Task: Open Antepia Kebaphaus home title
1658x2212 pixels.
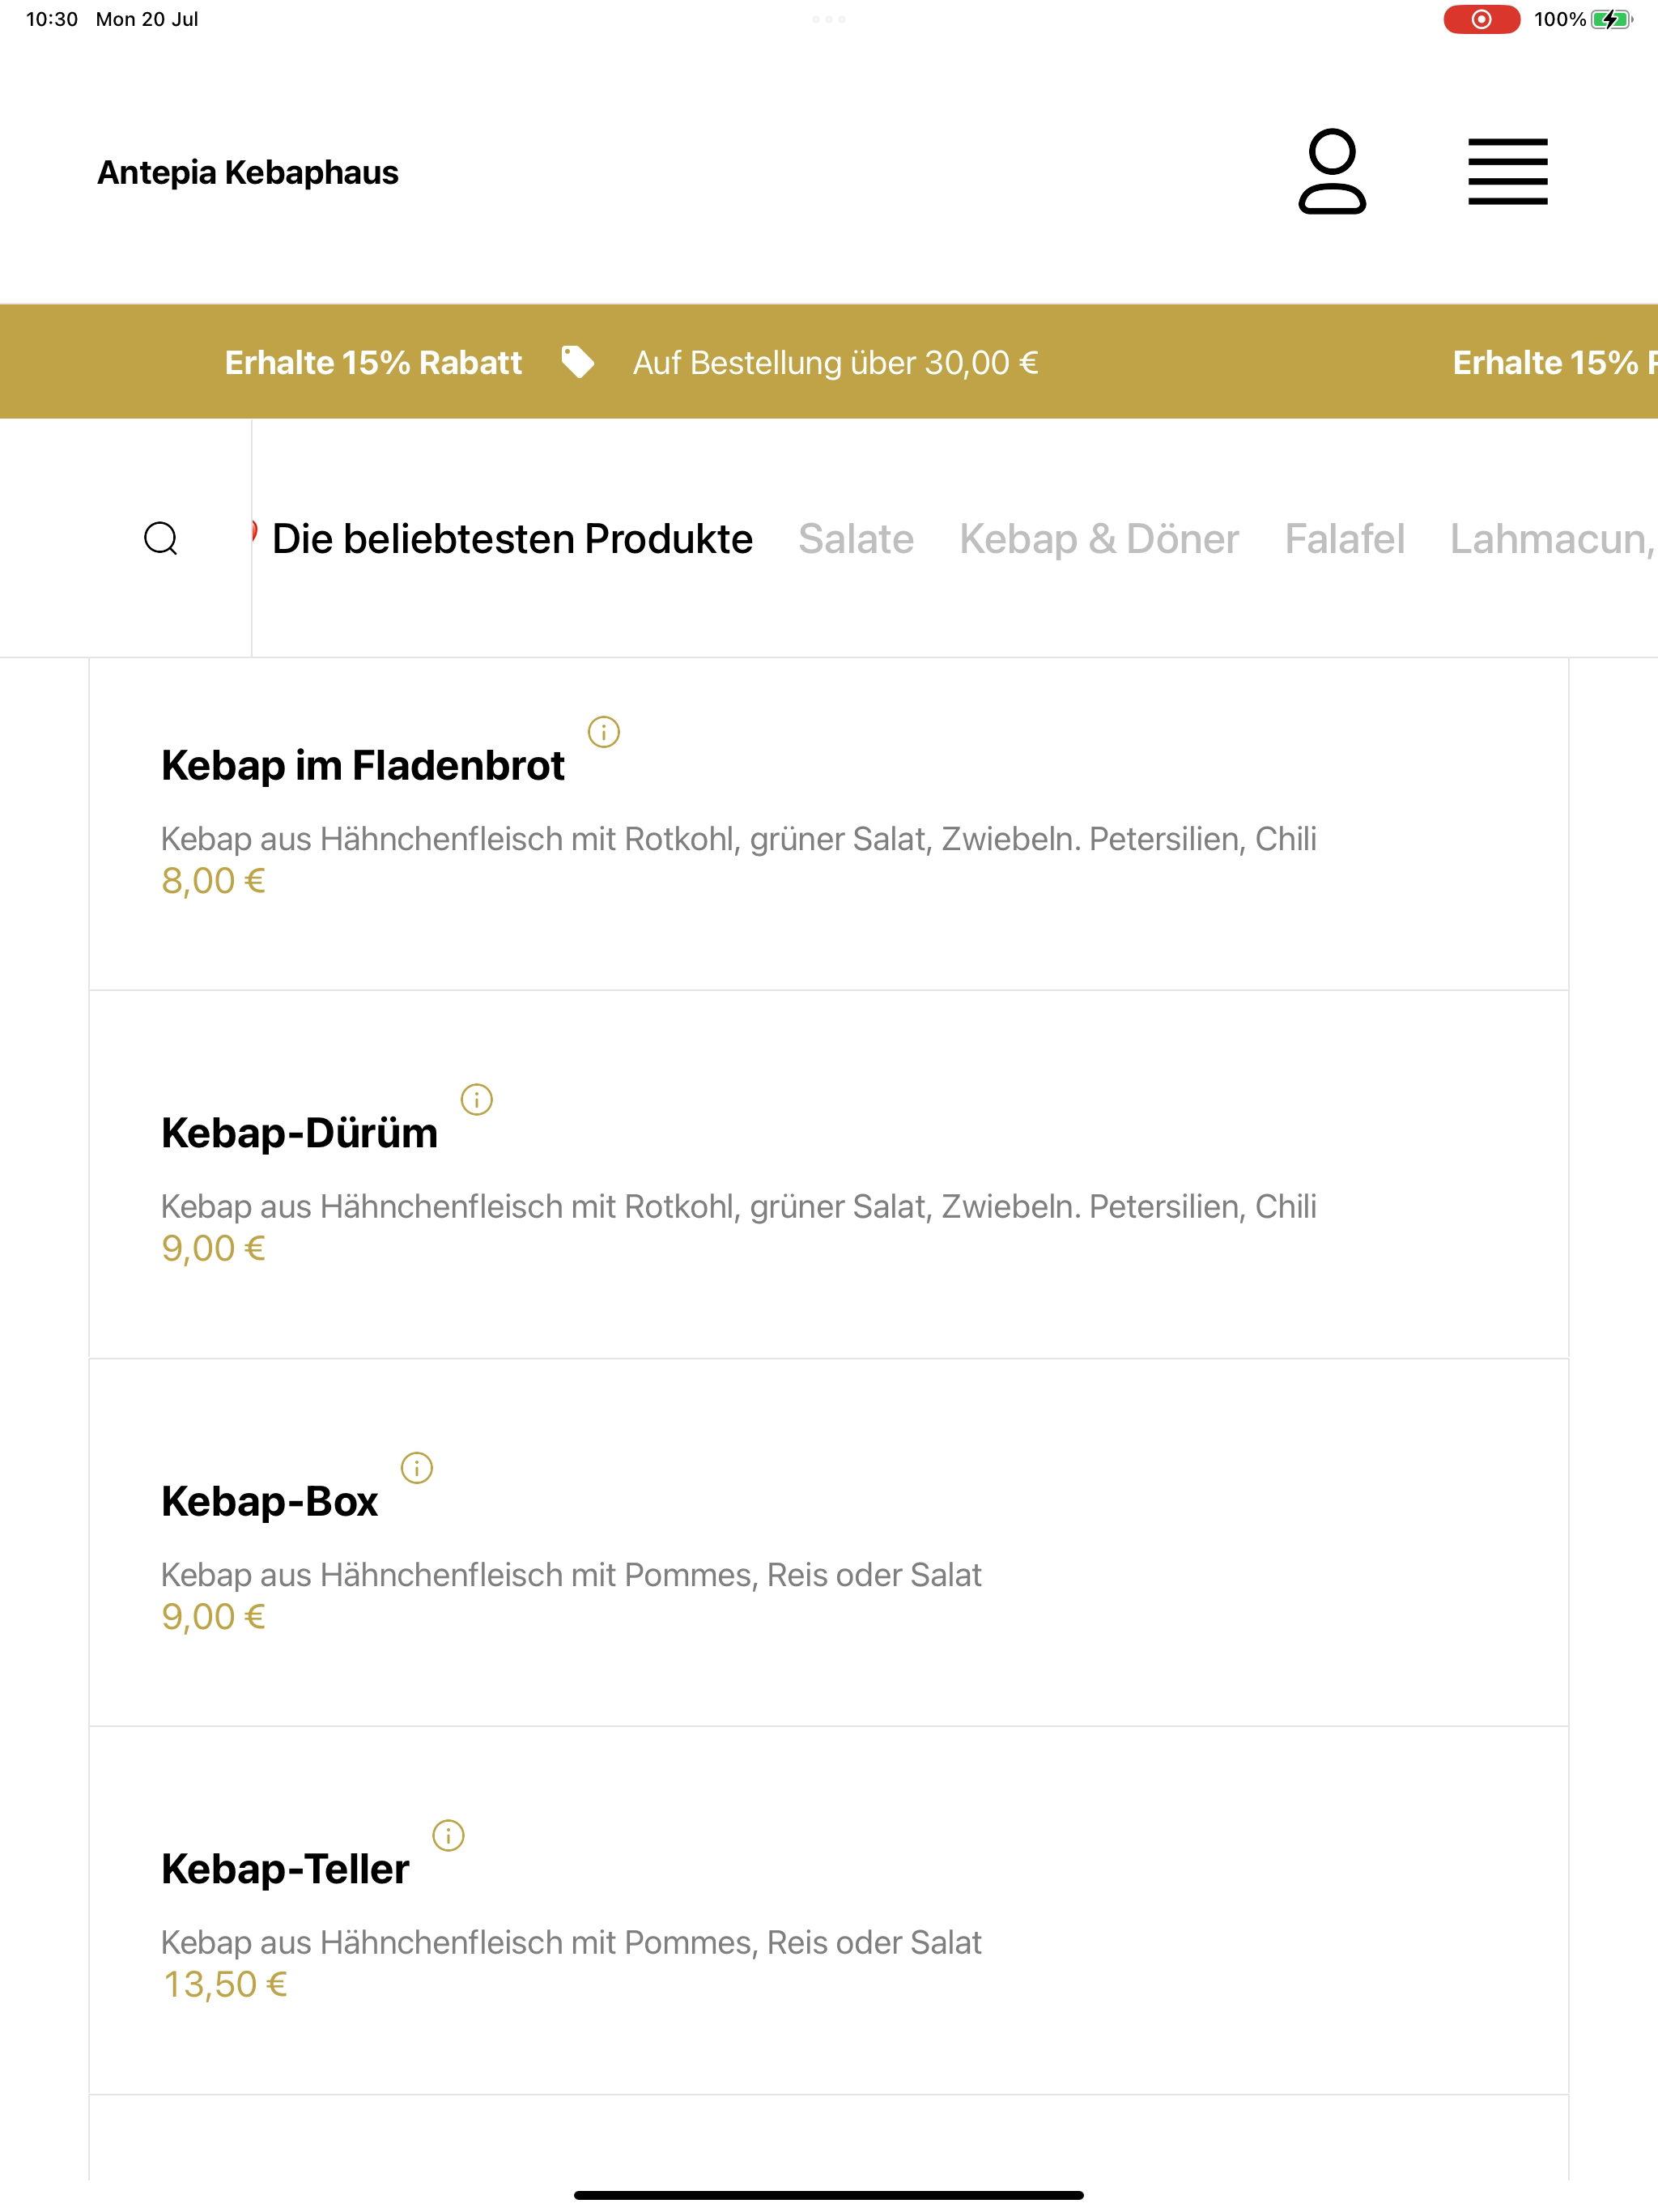Action: pyautogui.click(x=248, y=172)
